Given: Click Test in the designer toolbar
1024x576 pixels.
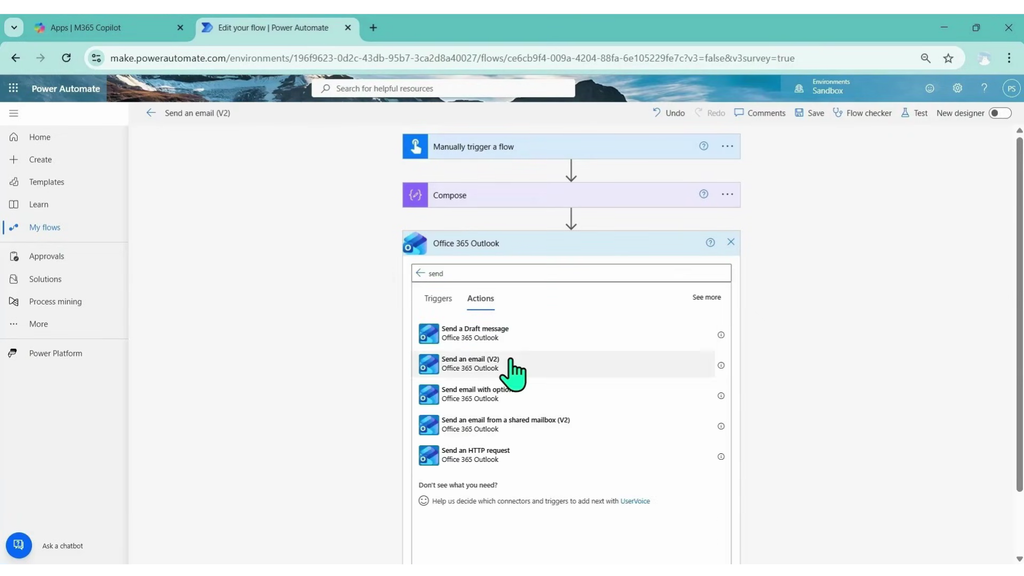Looking at the screenshot, I should tap(914, 113).
